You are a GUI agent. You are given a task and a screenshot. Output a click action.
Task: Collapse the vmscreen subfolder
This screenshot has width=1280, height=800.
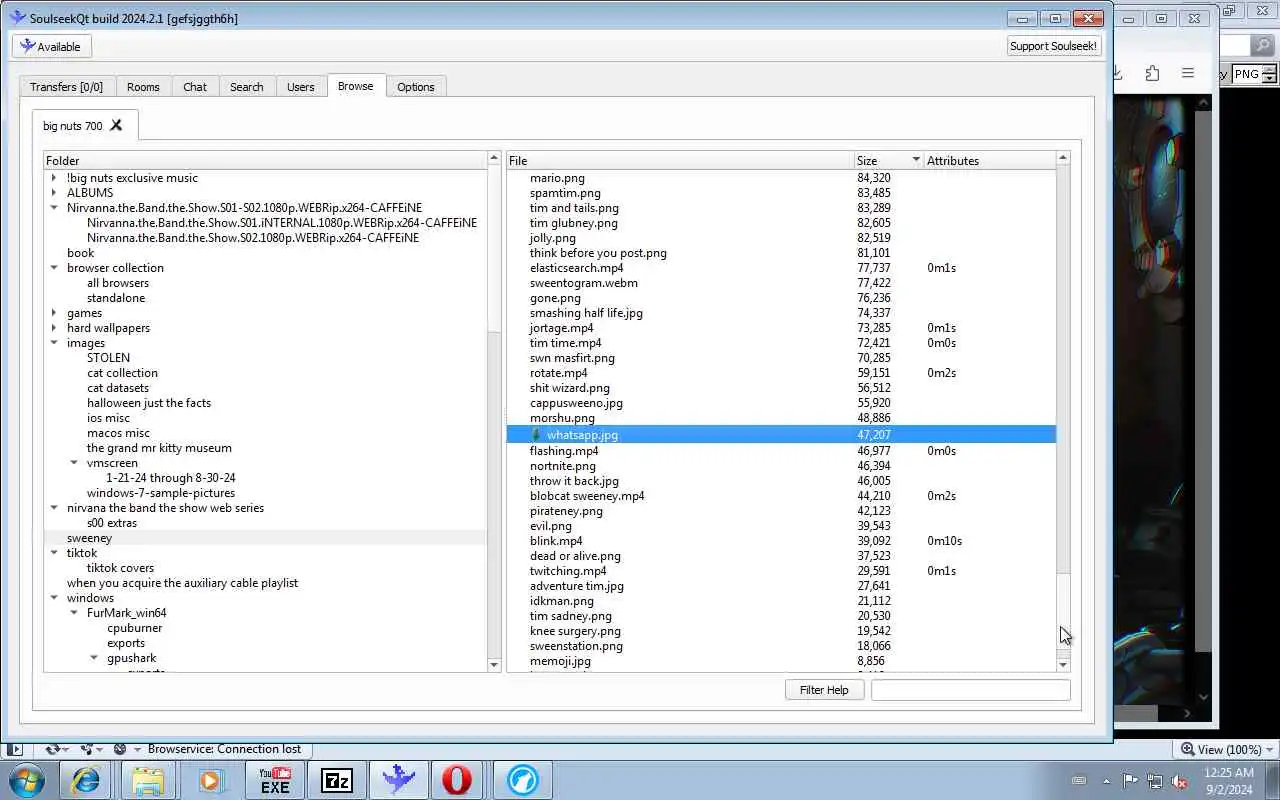pos(74,463)
